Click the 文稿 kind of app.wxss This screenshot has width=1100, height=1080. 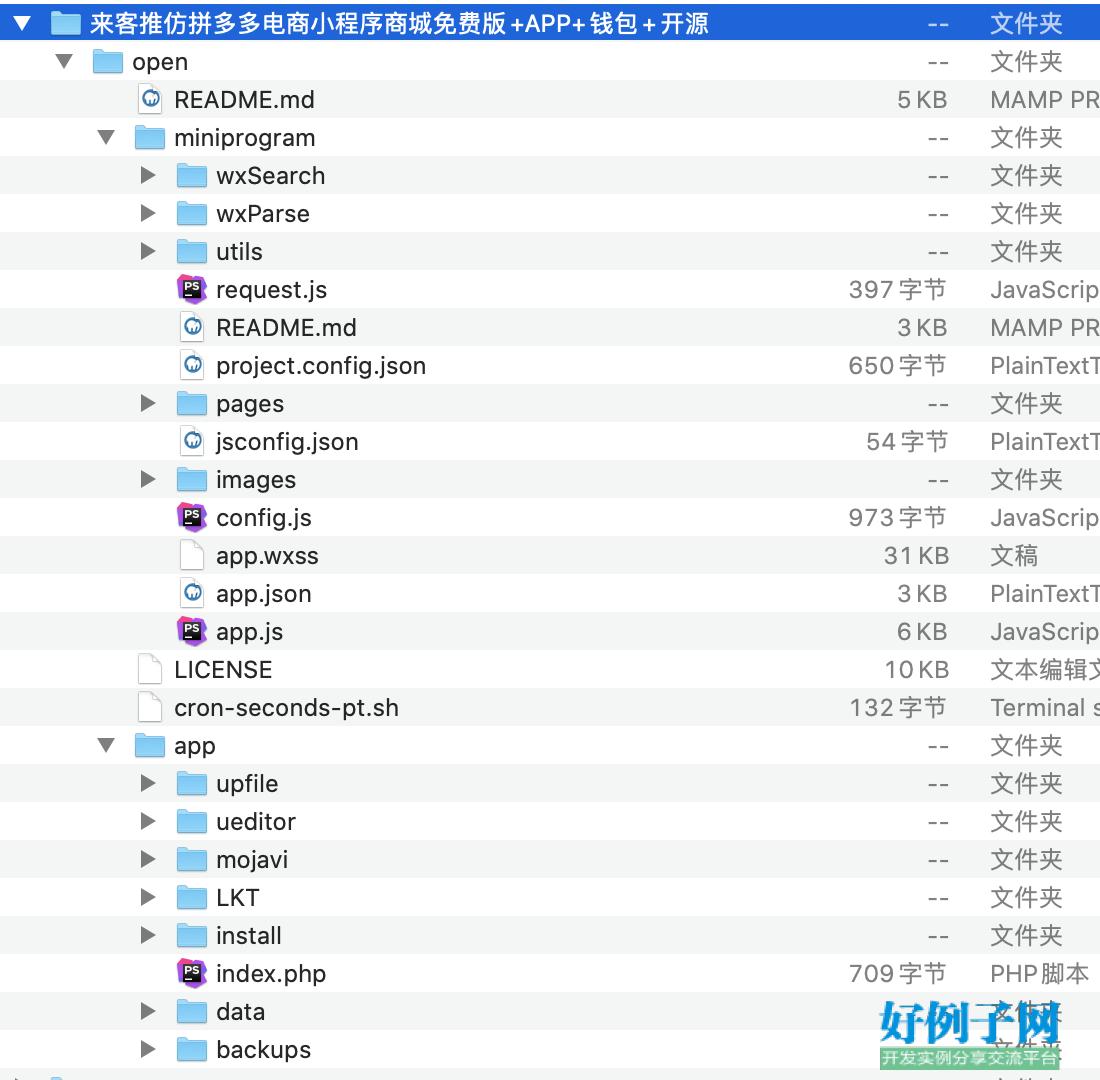pyautogui.click(x=1014, y=555)
